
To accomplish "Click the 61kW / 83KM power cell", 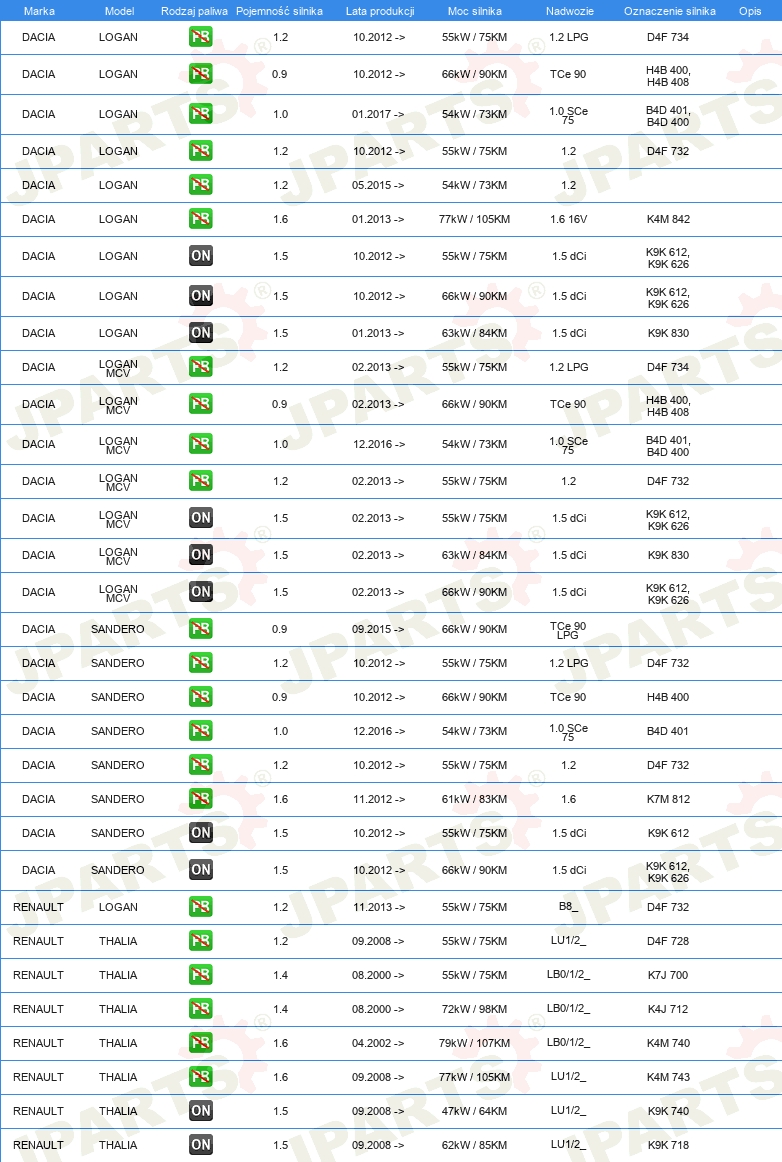I will pos(474,800).
